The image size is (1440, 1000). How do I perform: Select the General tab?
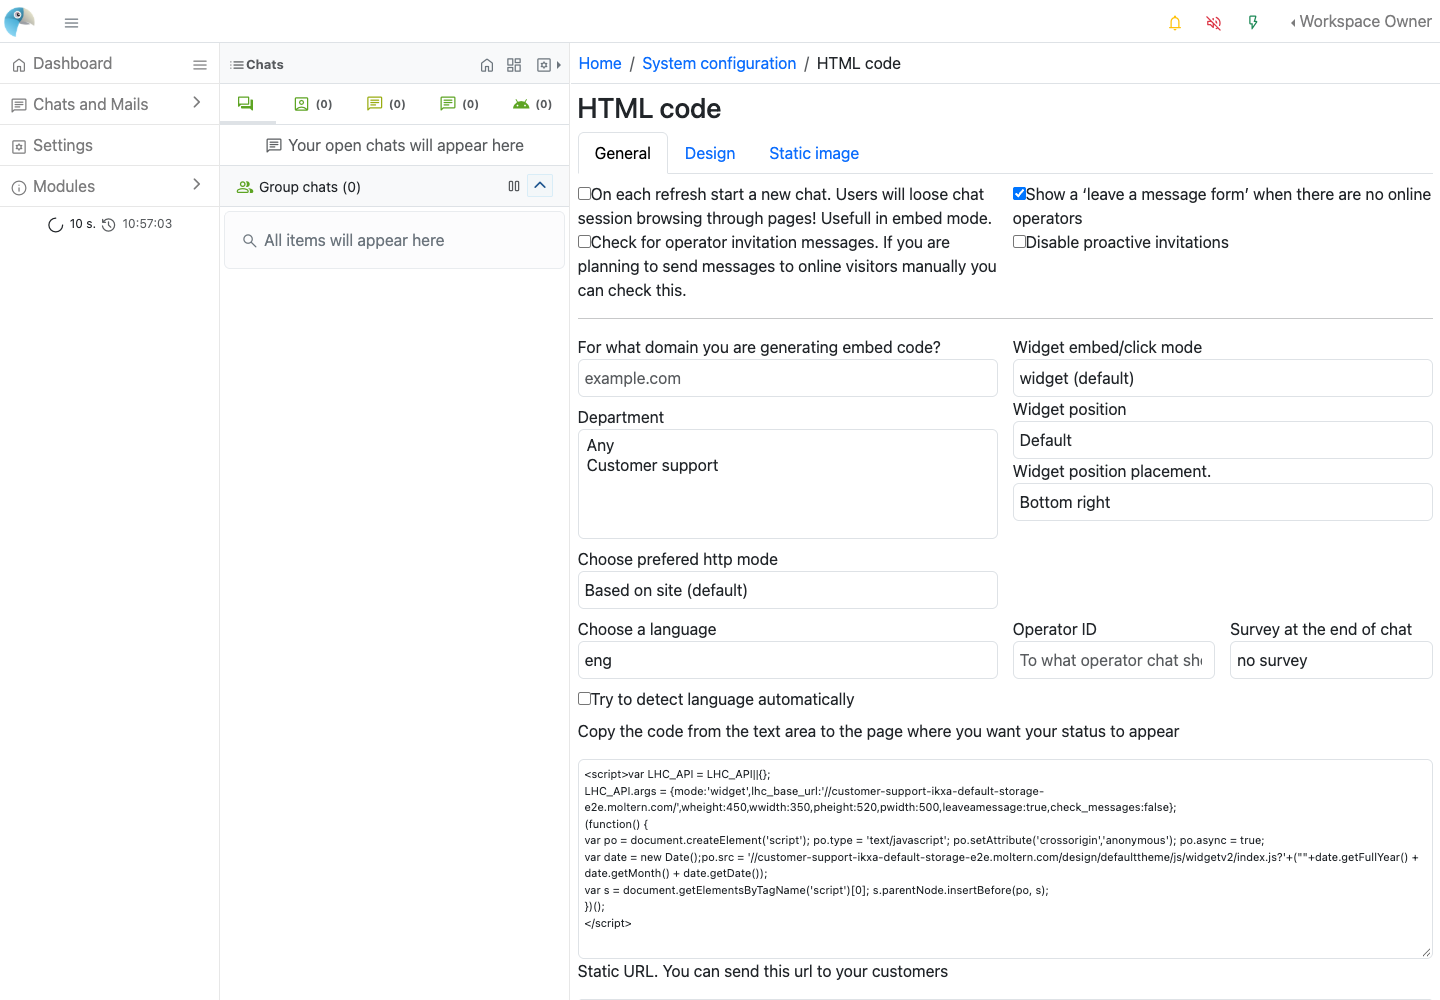tap(623, 153)
